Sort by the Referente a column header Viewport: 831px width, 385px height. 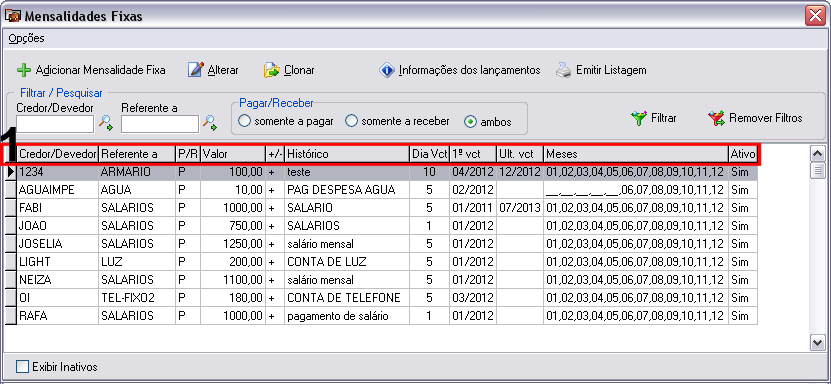click(137, 154)
